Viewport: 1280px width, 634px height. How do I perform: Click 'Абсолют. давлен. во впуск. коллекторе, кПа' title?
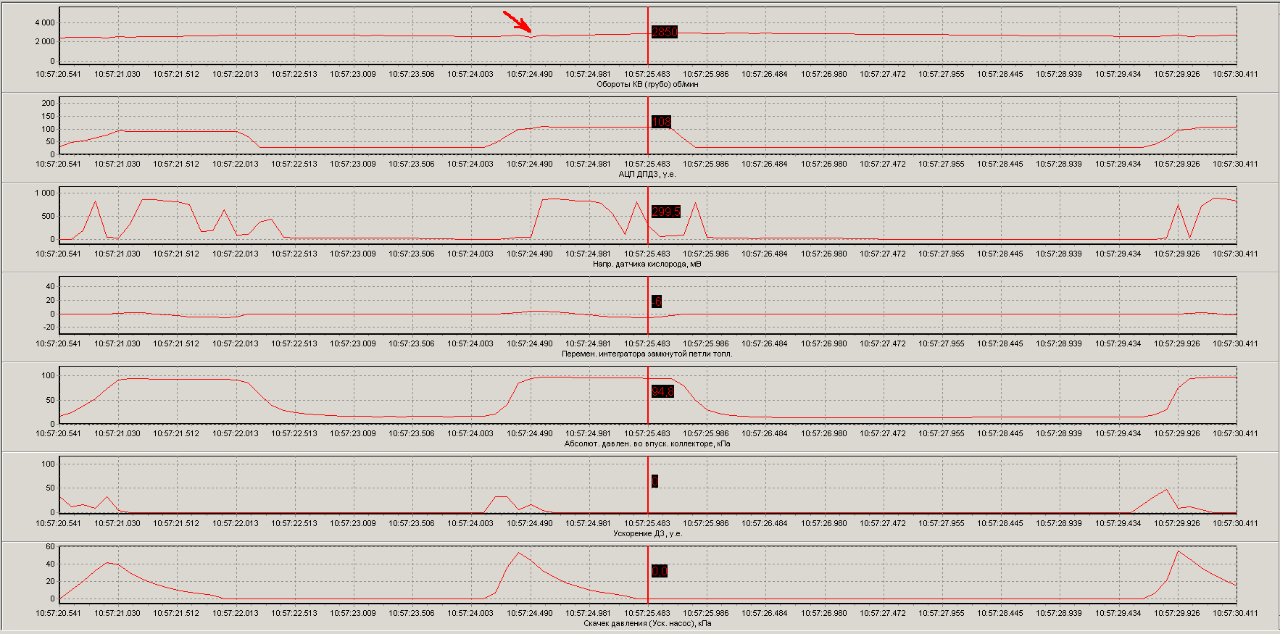648,443
